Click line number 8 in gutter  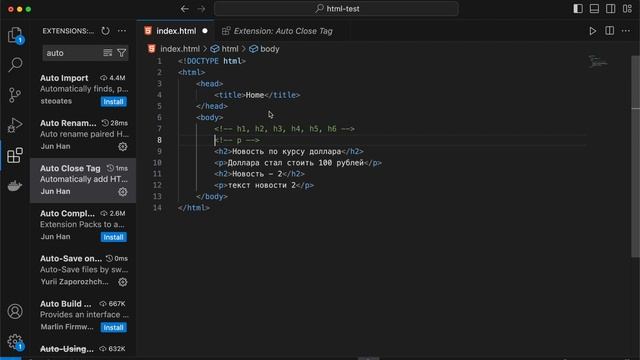(x=159, y=140)
